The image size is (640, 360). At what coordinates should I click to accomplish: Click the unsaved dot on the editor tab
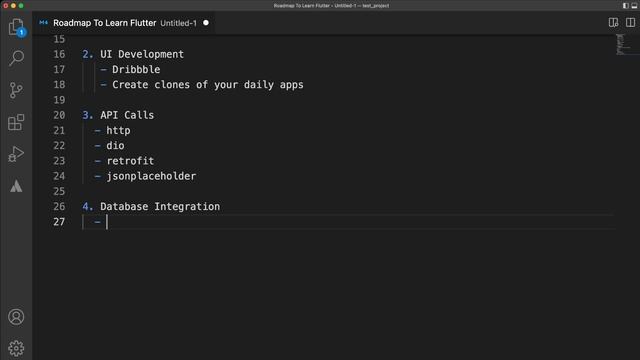click(x=206, y=23)
